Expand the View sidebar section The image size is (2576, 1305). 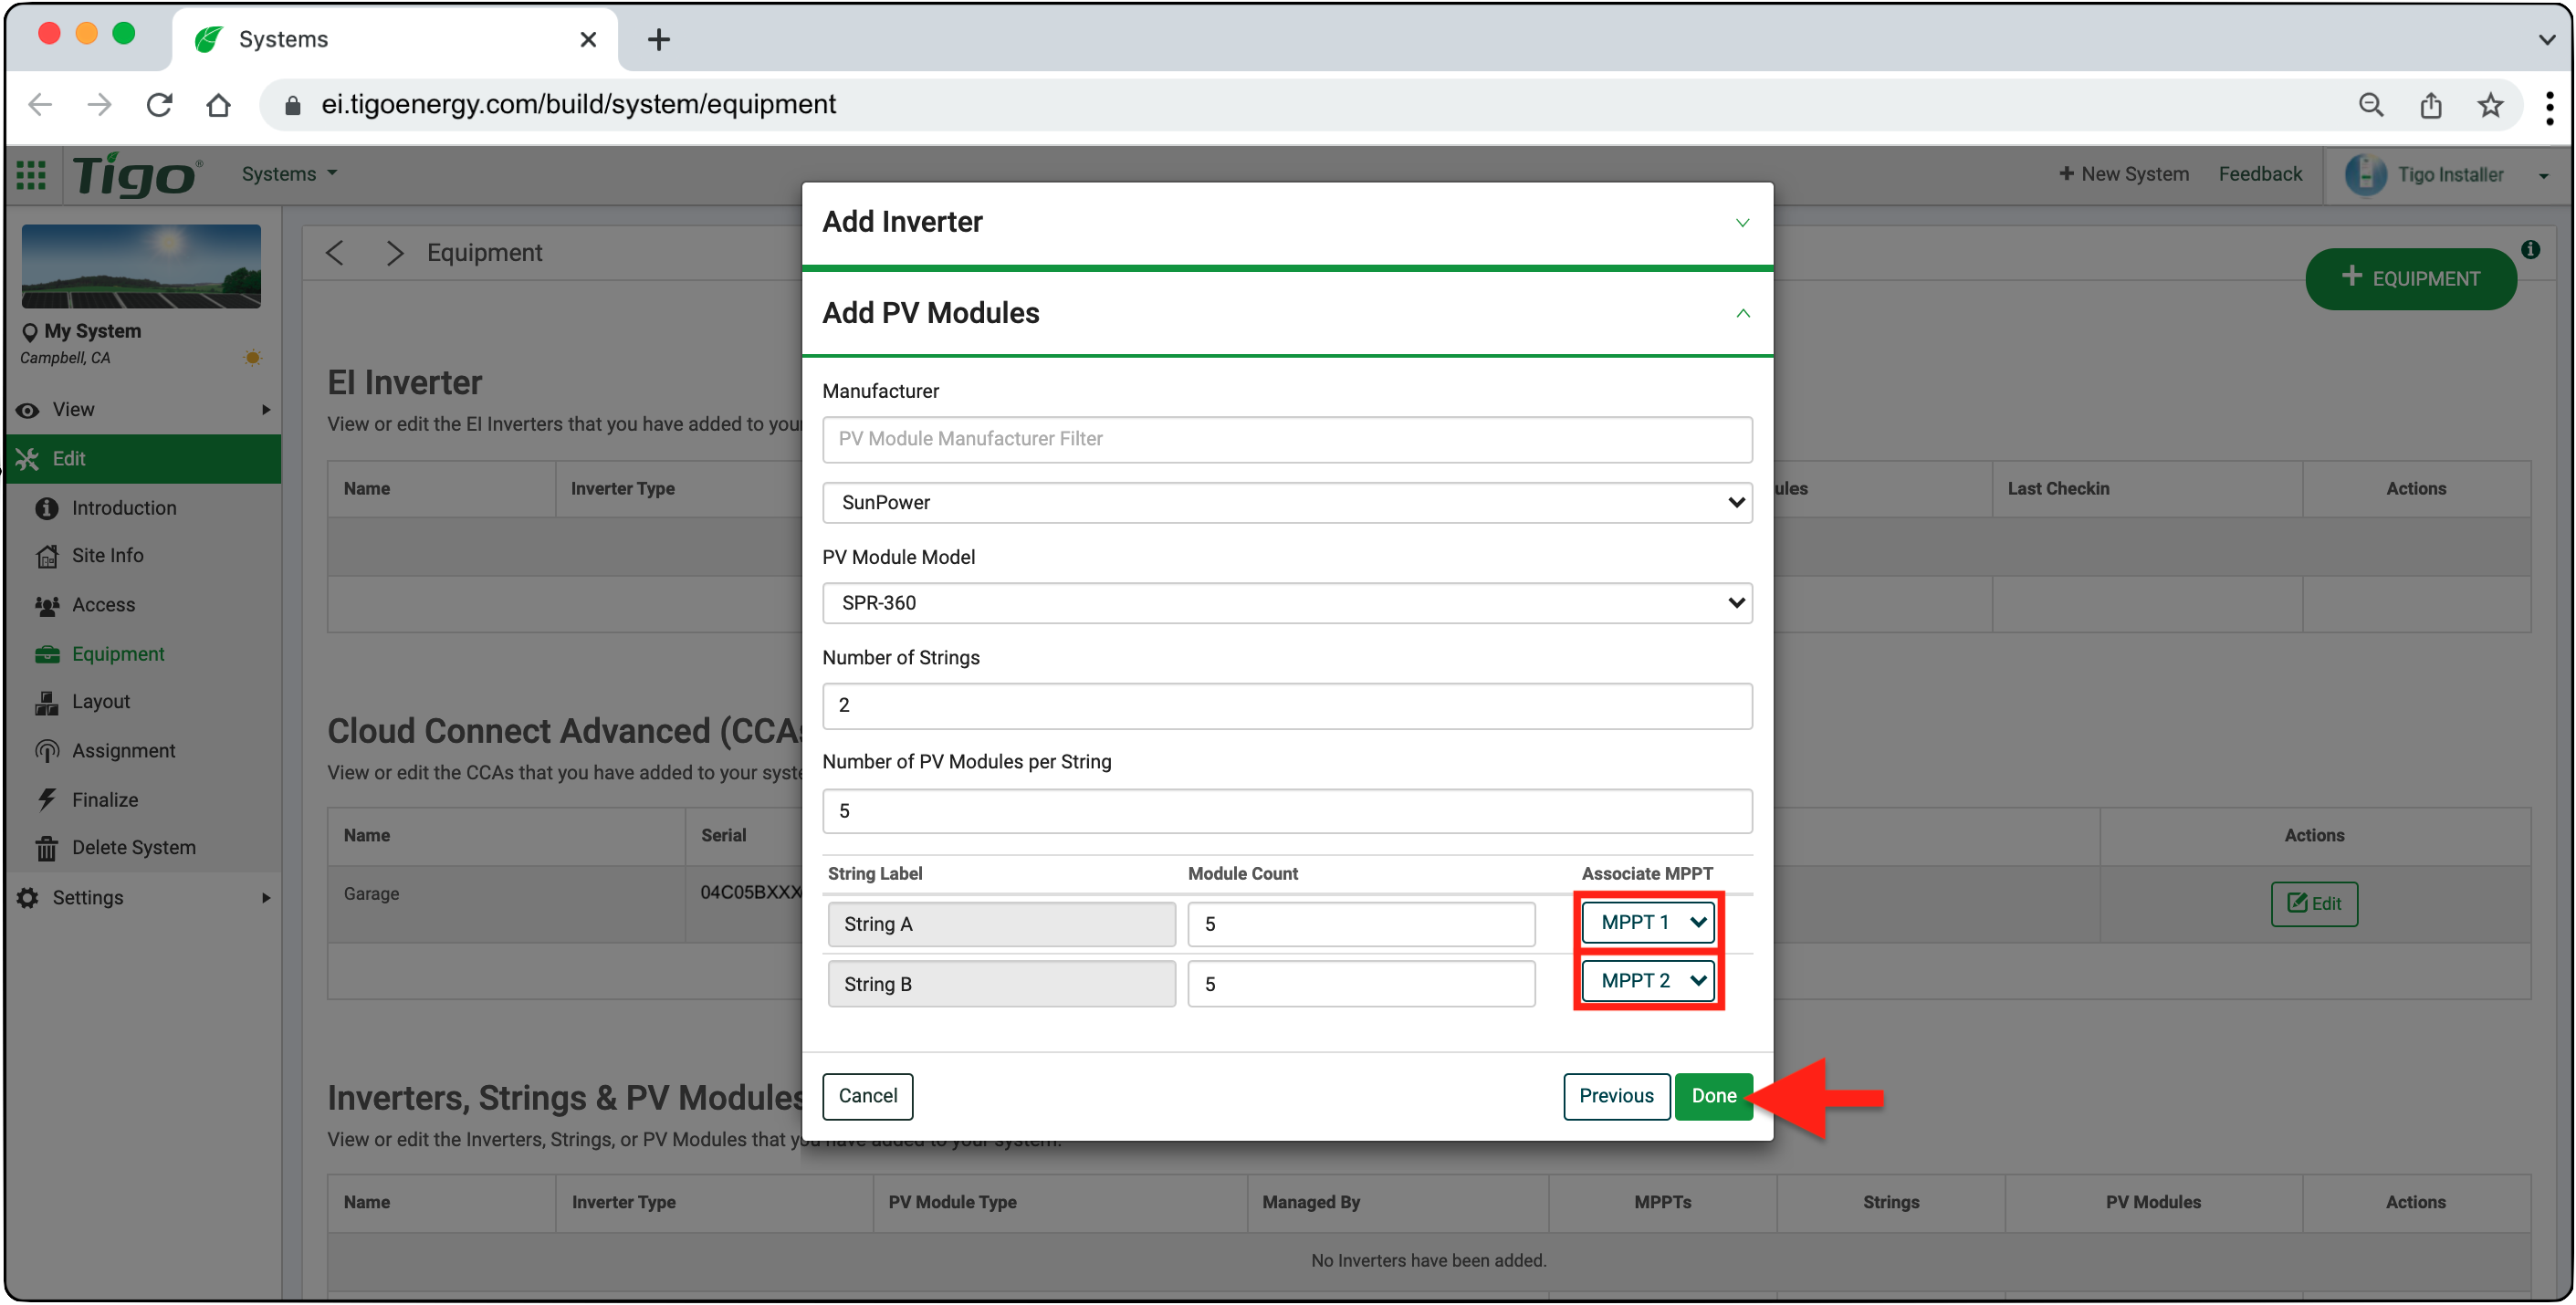[x=143, y=409]
